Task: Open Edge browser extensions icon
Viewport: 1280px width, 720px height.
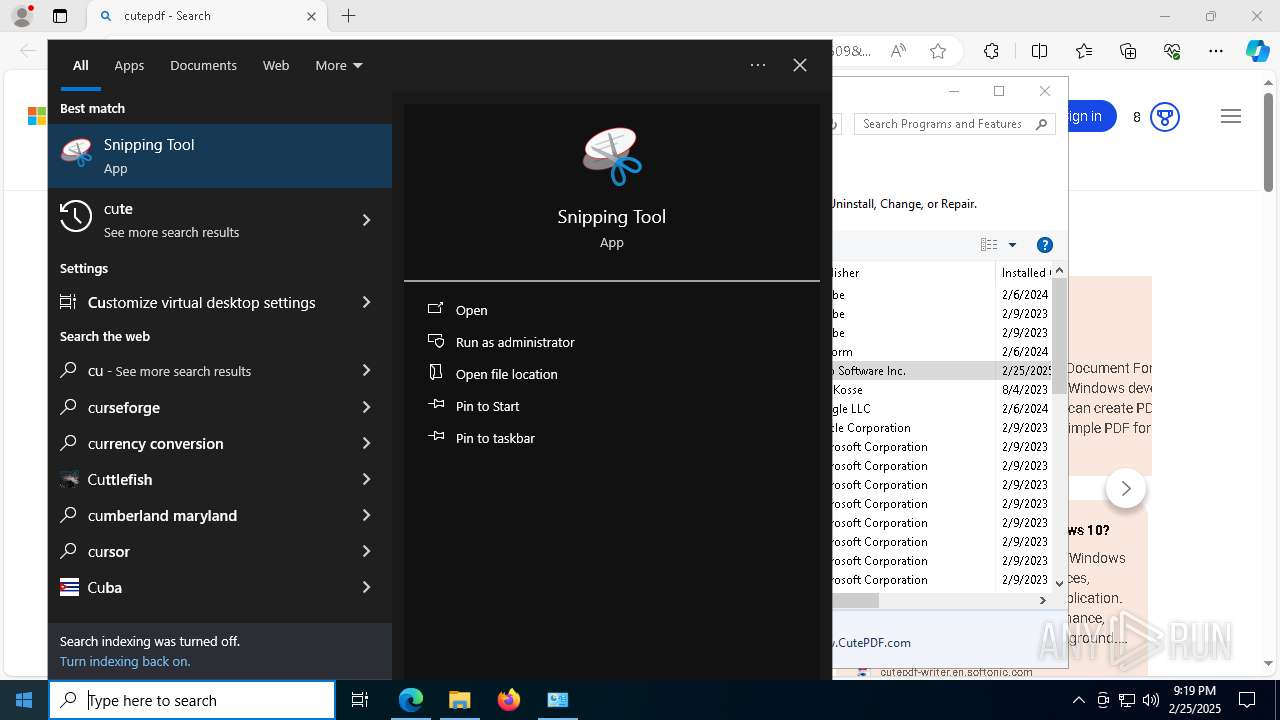Action: [x=991, y=51]
